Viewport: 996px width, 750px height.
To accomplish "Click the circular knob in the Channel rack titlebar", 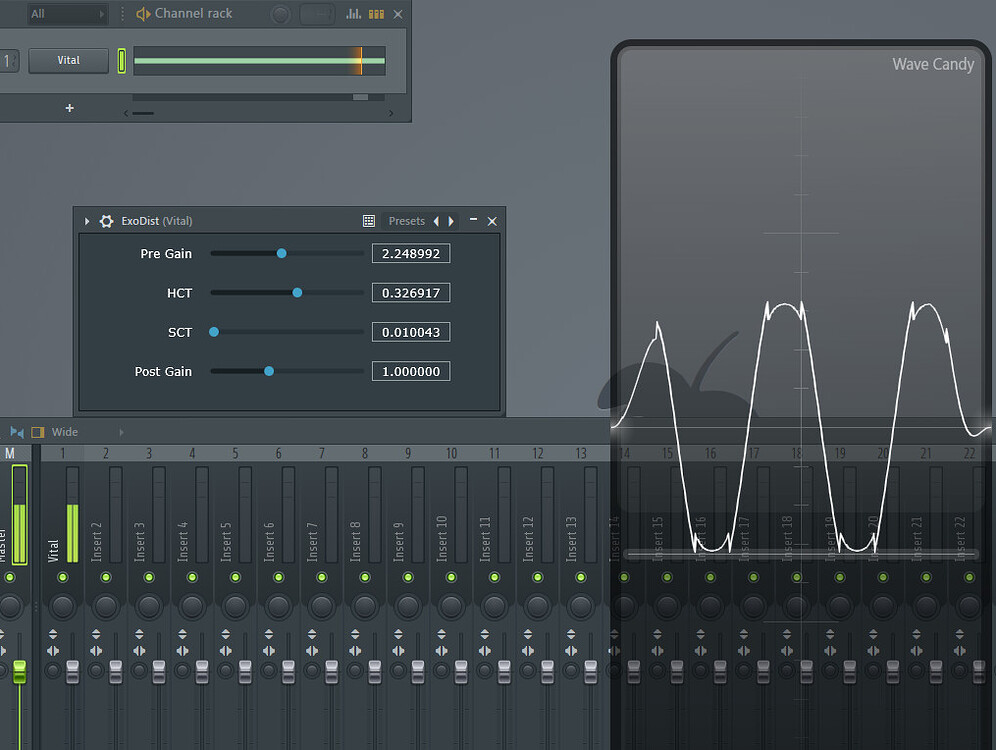I will click(x=278, y=13).
